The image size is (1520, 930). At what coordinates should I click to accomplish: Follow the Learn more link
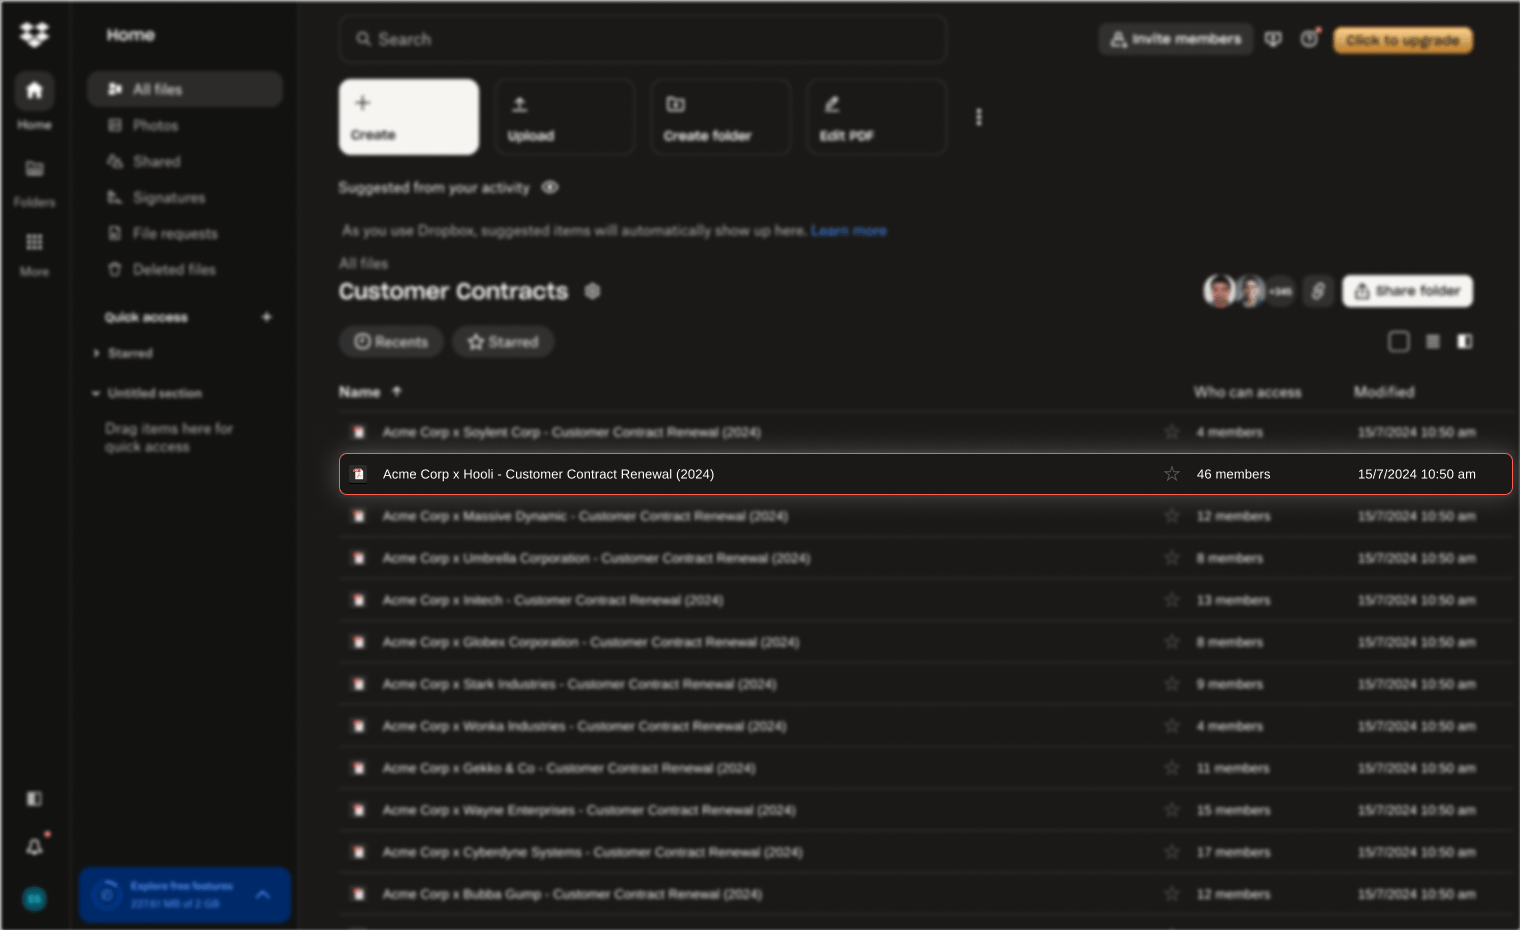click(848, 231)
